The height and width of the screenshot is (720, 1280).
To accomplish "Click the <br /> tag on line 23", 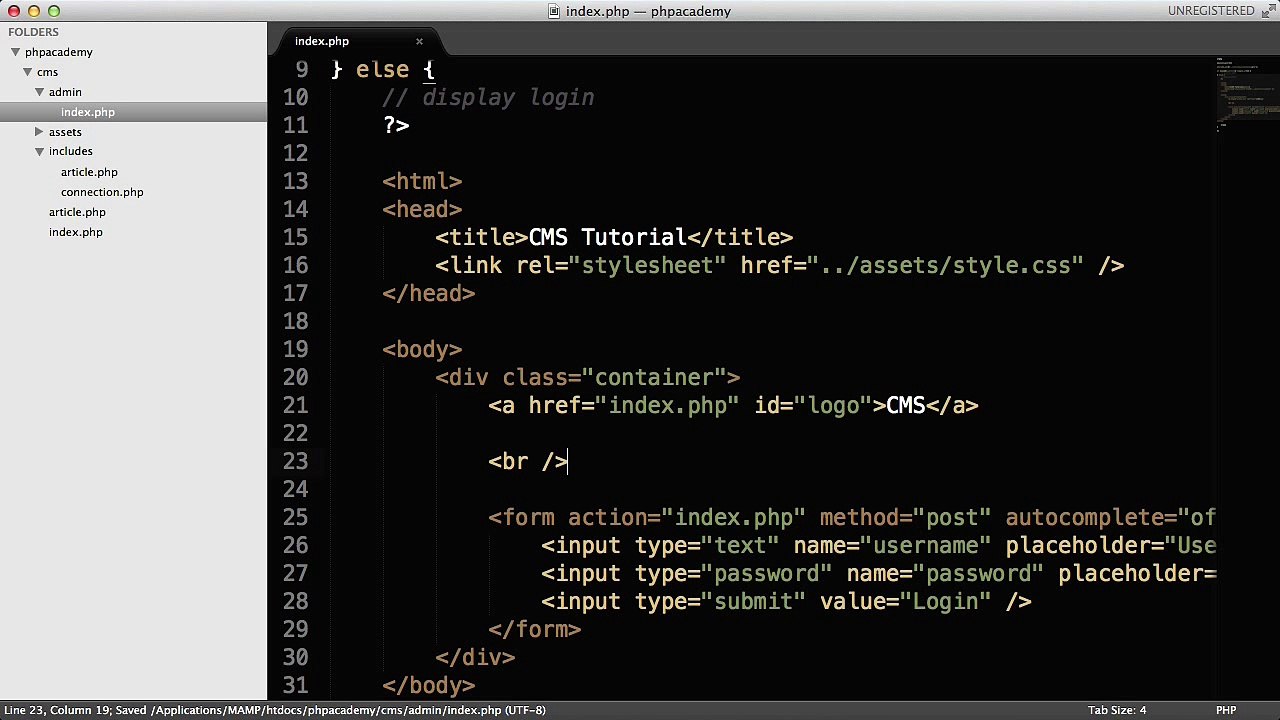I will (x=528, y=461).
